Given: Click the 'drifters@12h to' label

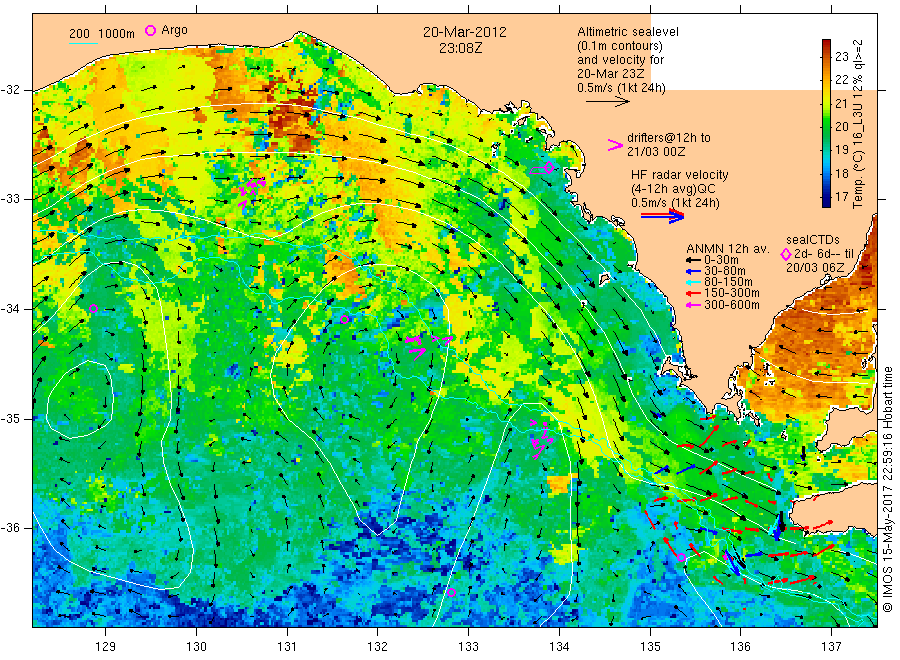Looking at the screenshot, I should (669, 138).
